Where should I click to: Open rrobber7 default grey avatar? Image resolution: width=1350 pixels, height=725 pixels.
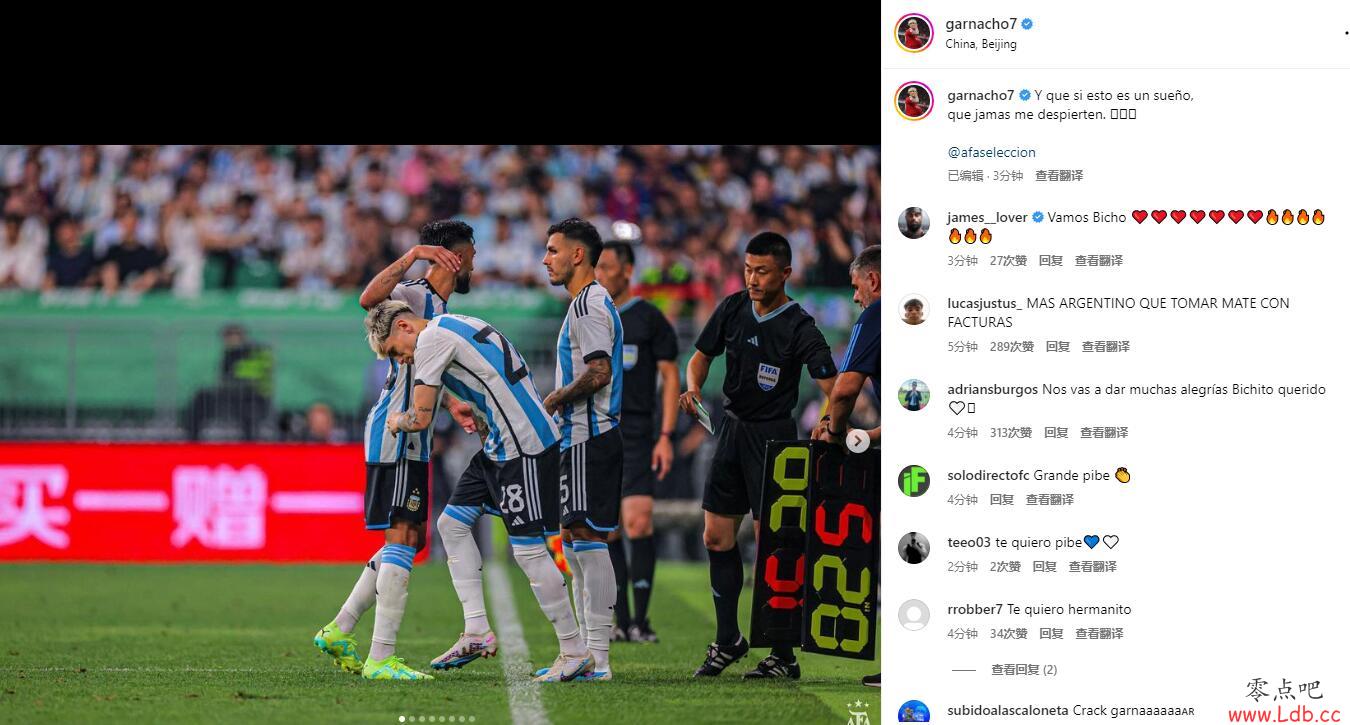coord(913,615)
